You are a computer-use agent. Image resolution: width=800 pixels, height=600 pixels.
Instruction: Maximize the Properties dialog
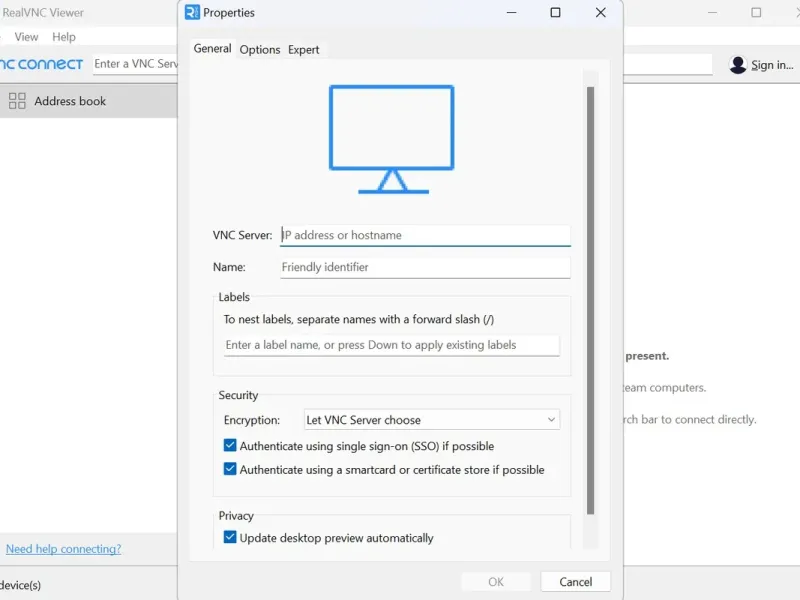coord(556,12)
